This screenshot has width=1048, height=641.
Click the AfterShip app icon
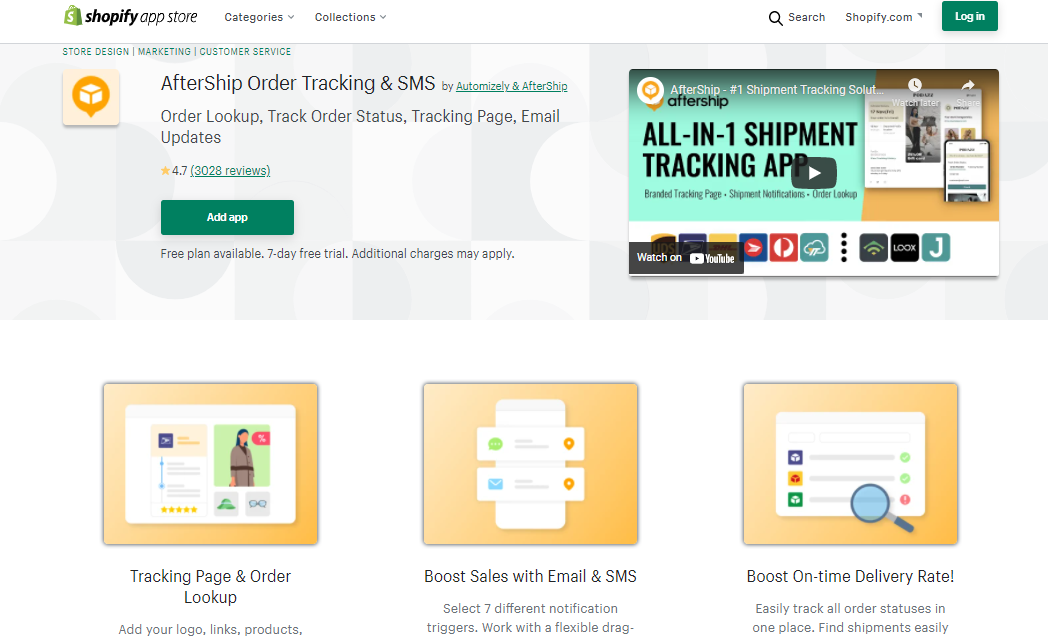91,97
